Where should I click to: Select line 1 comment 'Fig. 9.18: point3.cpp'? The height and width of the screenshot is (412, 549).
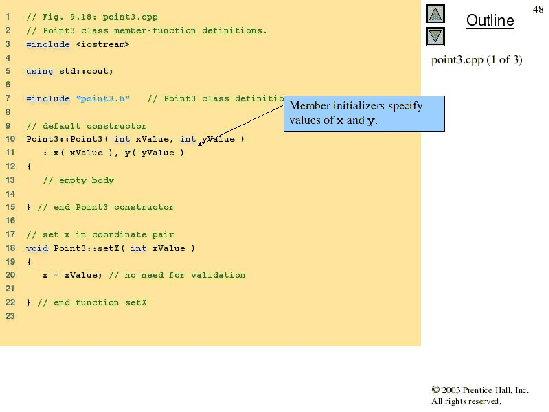point(92,17)
